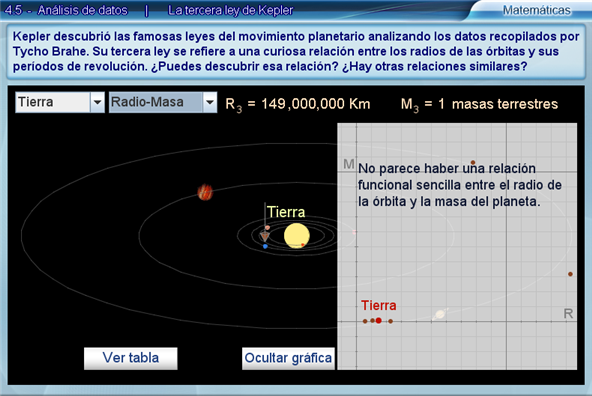Select the red Tierra point on the graph
The height and width of the screenshot is (396, 592).
[x=378, y=320]
